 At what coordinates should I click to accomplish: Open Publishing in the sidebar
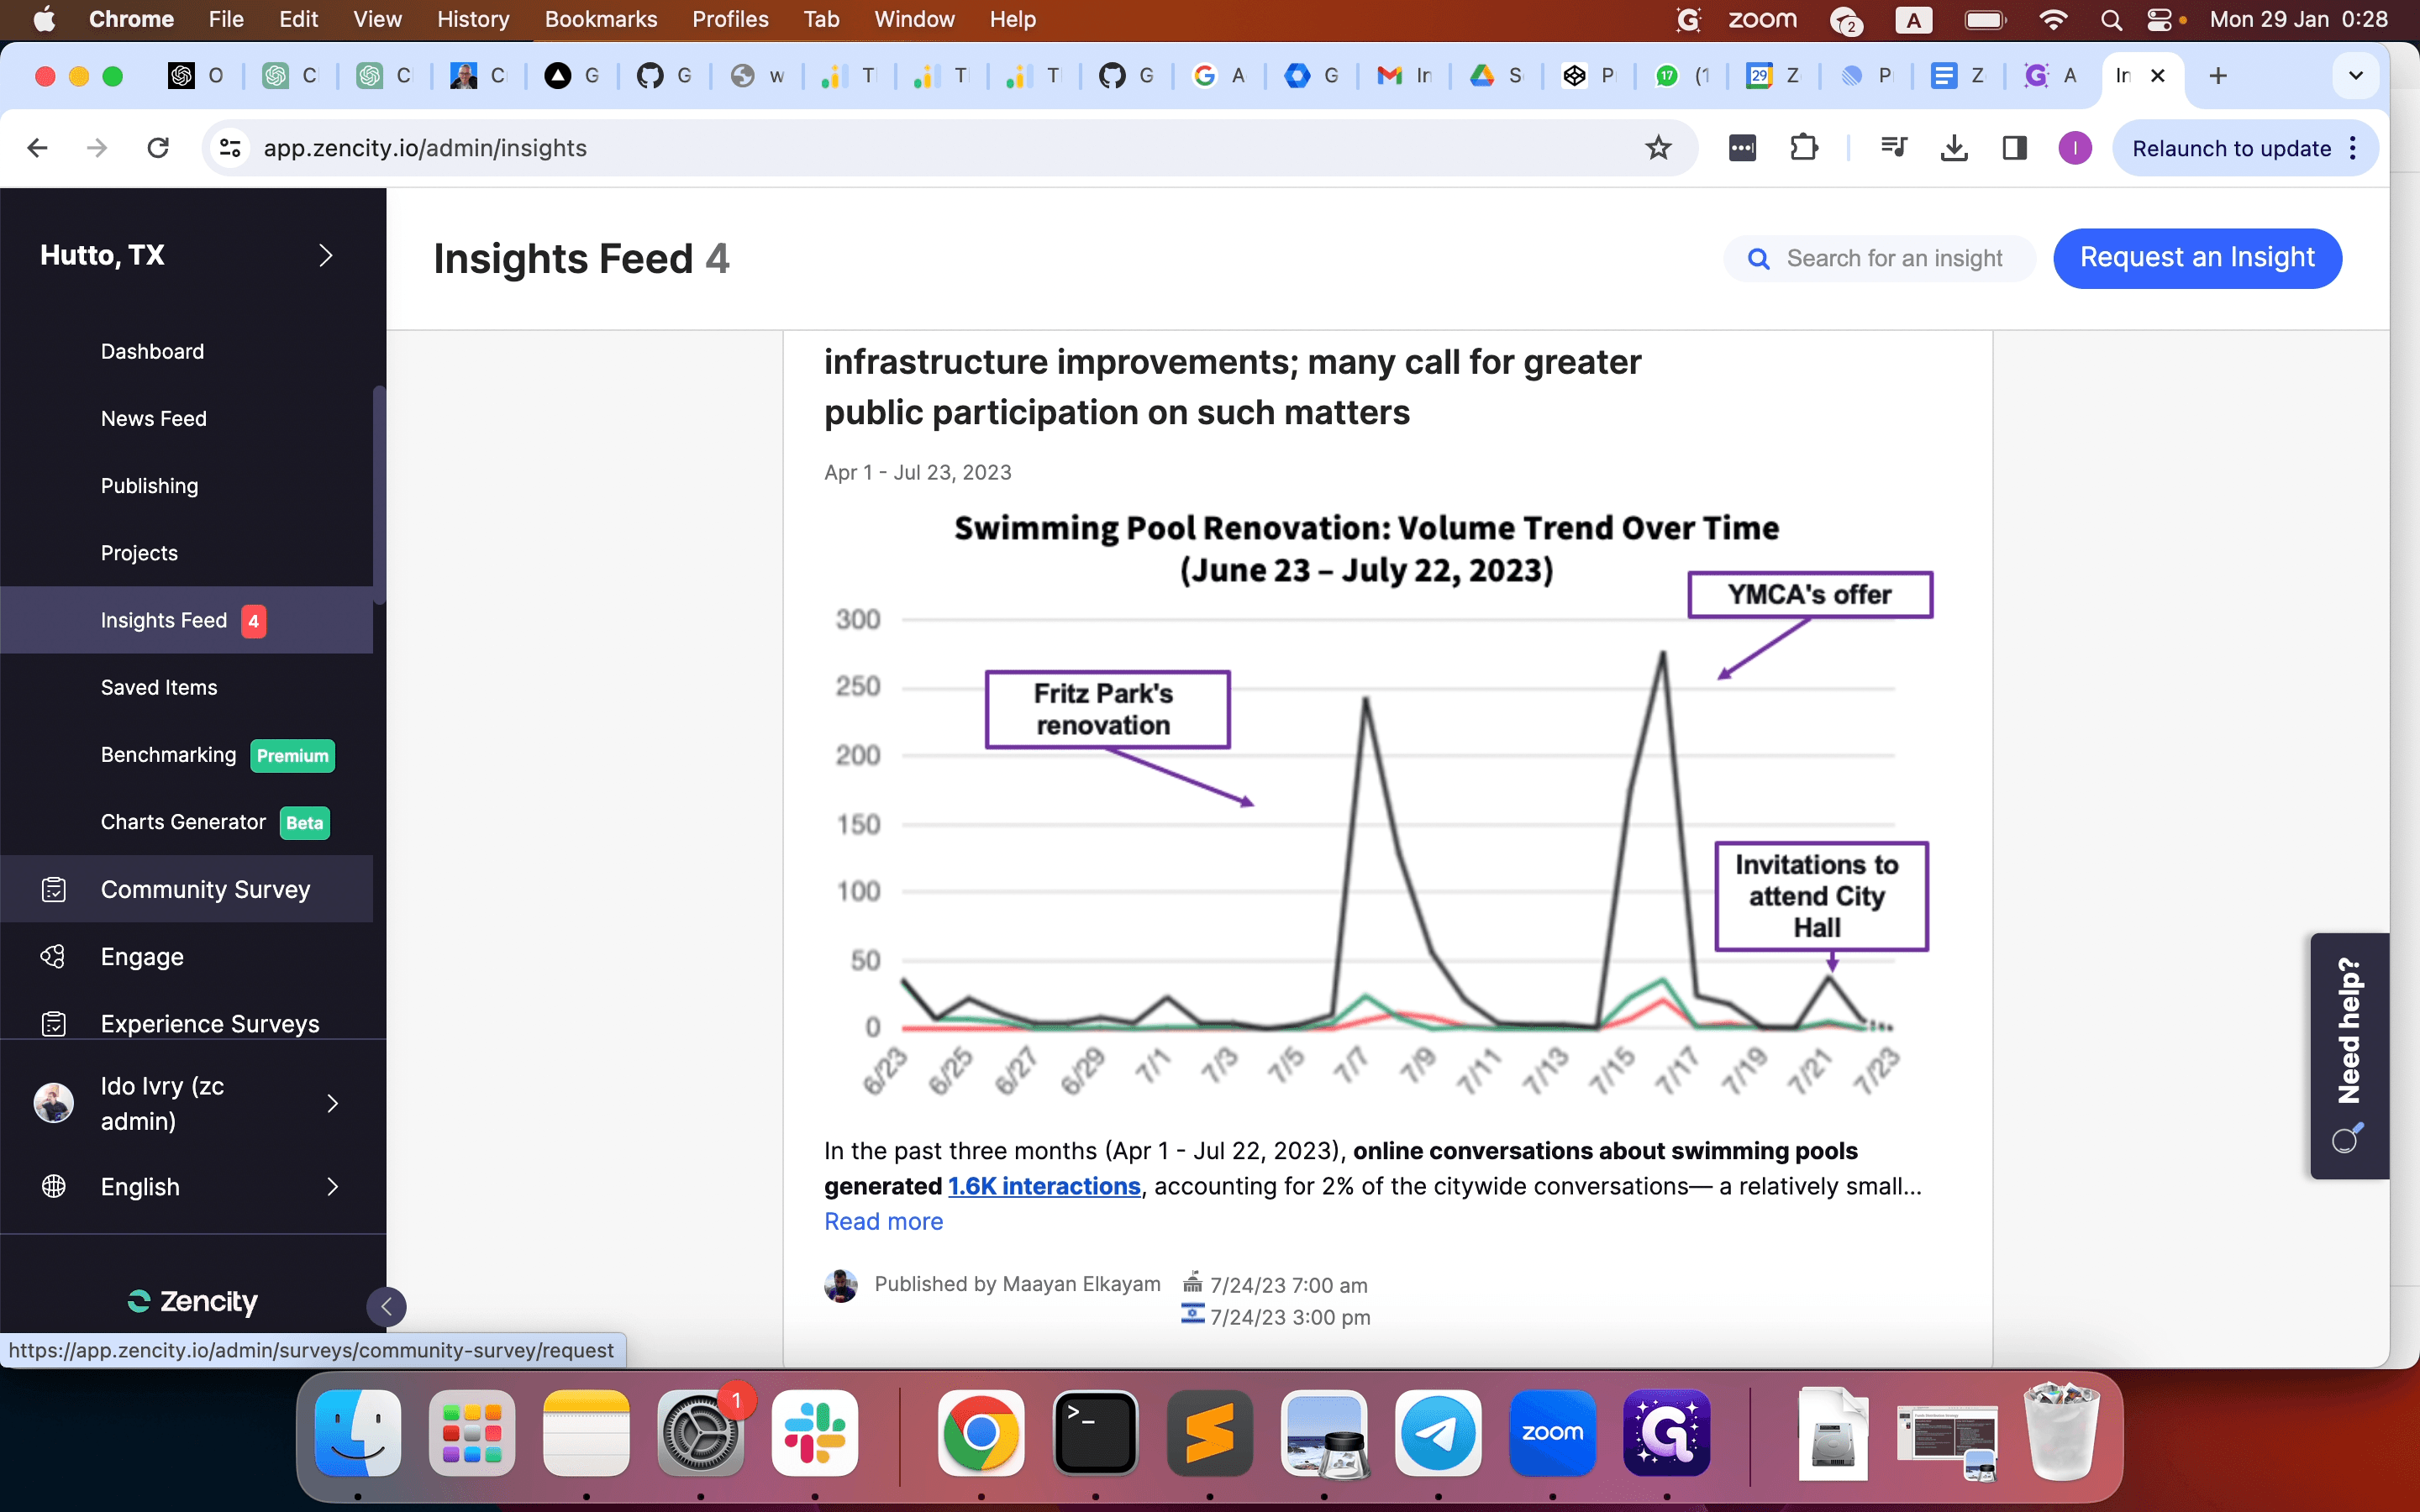coord(150,486)
